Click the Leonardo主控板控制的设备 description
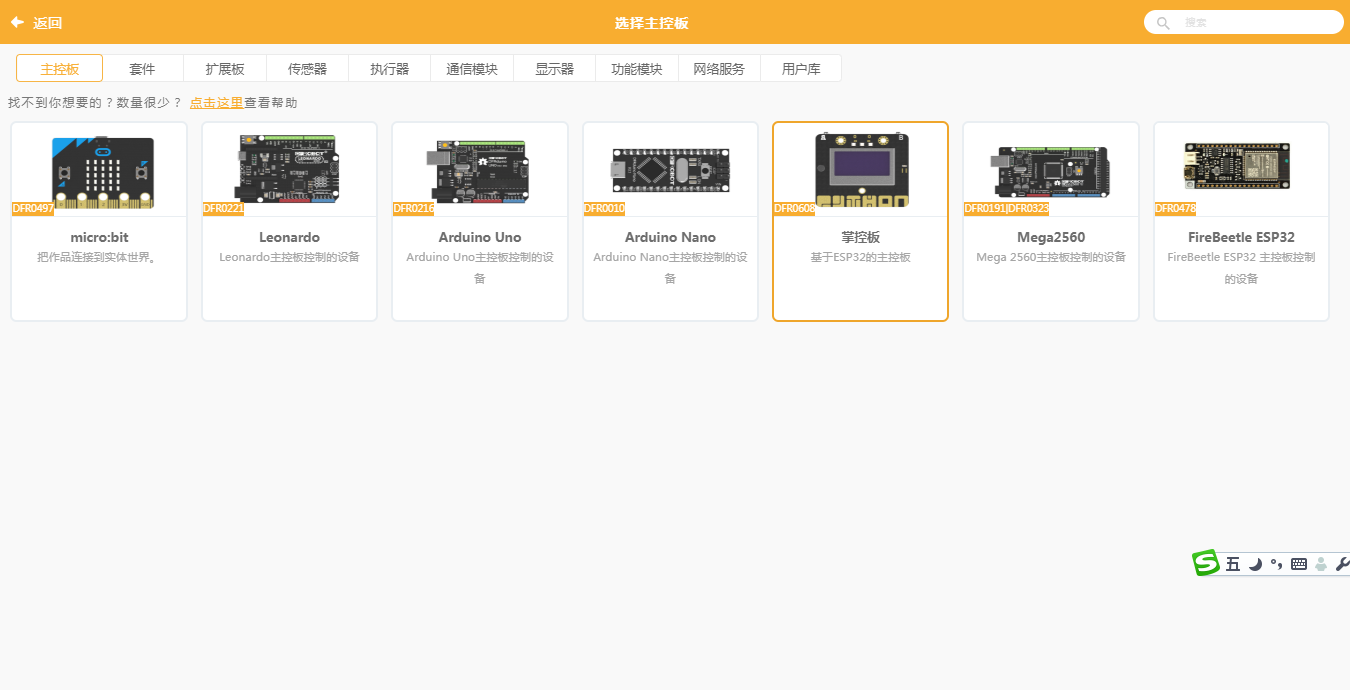Screen dimensions: 1350x690 pyautogui.click(x=289, y=257)
